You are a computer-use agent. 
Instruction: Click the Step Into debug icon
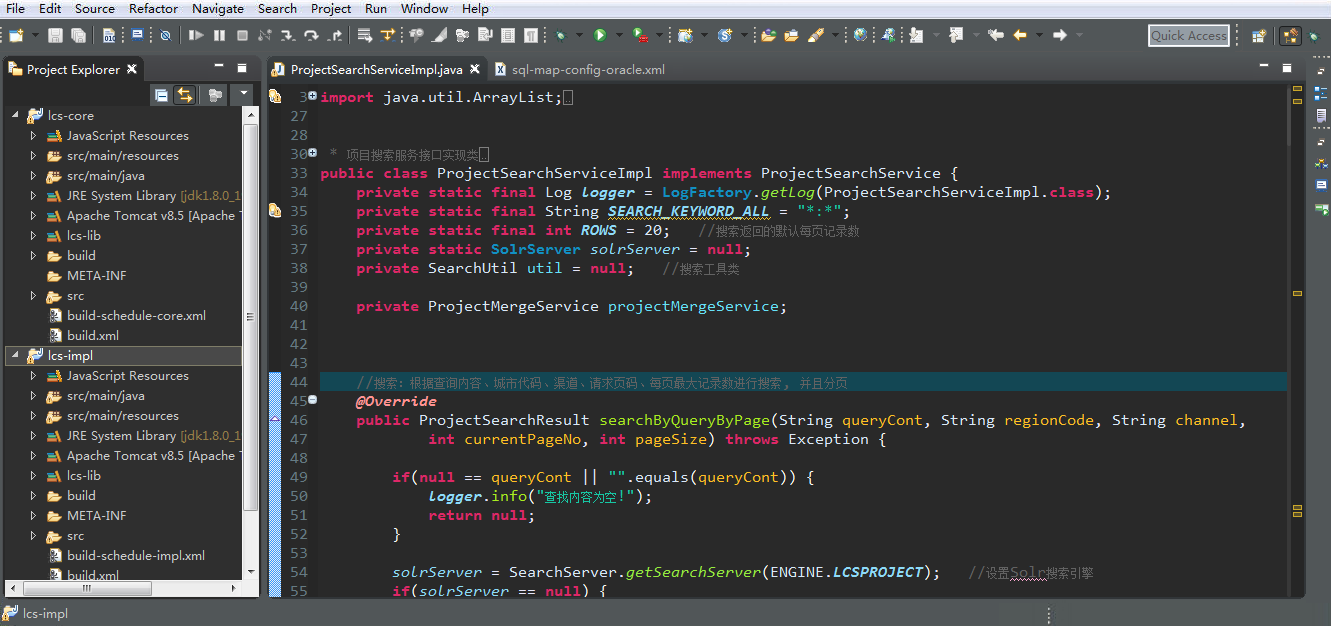pyautogui.click(x=287, y=35)
